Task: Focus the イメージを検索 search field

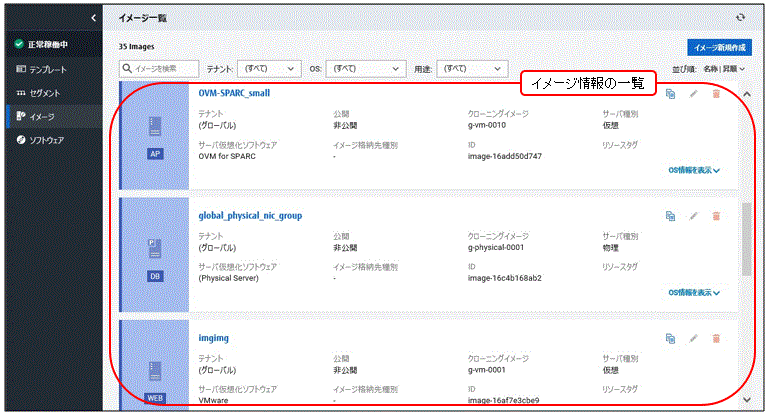Action: tap(159, 69)
